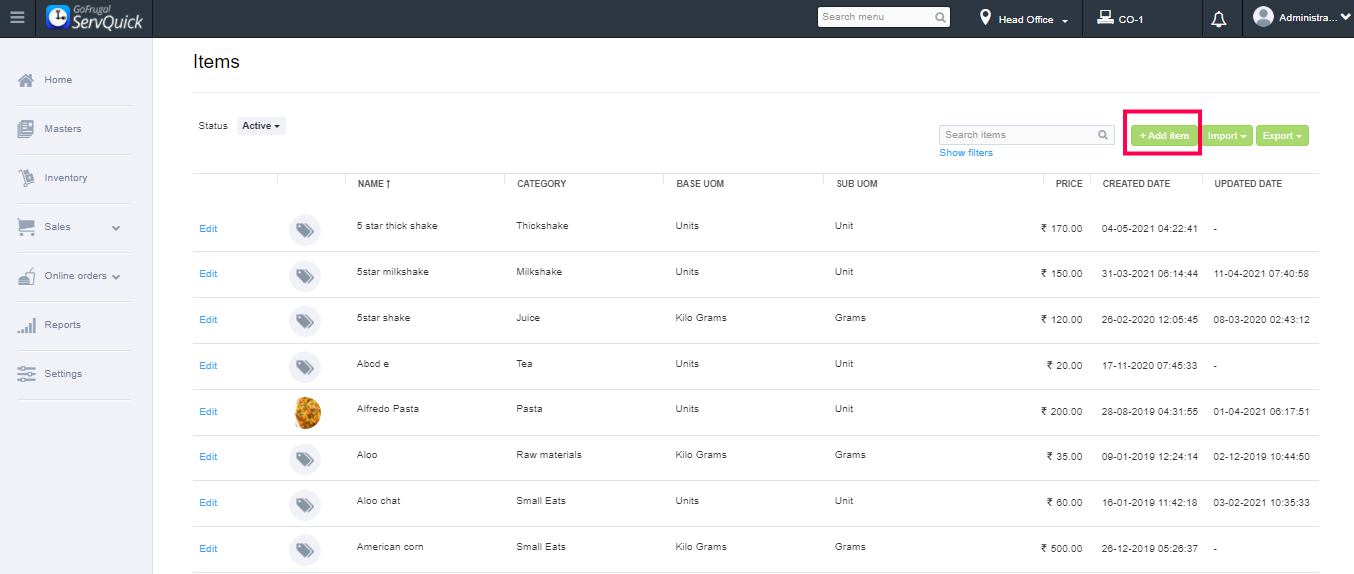Click the Search items magnifier icon
The image size is (1354, 574).
(1103, 135)
